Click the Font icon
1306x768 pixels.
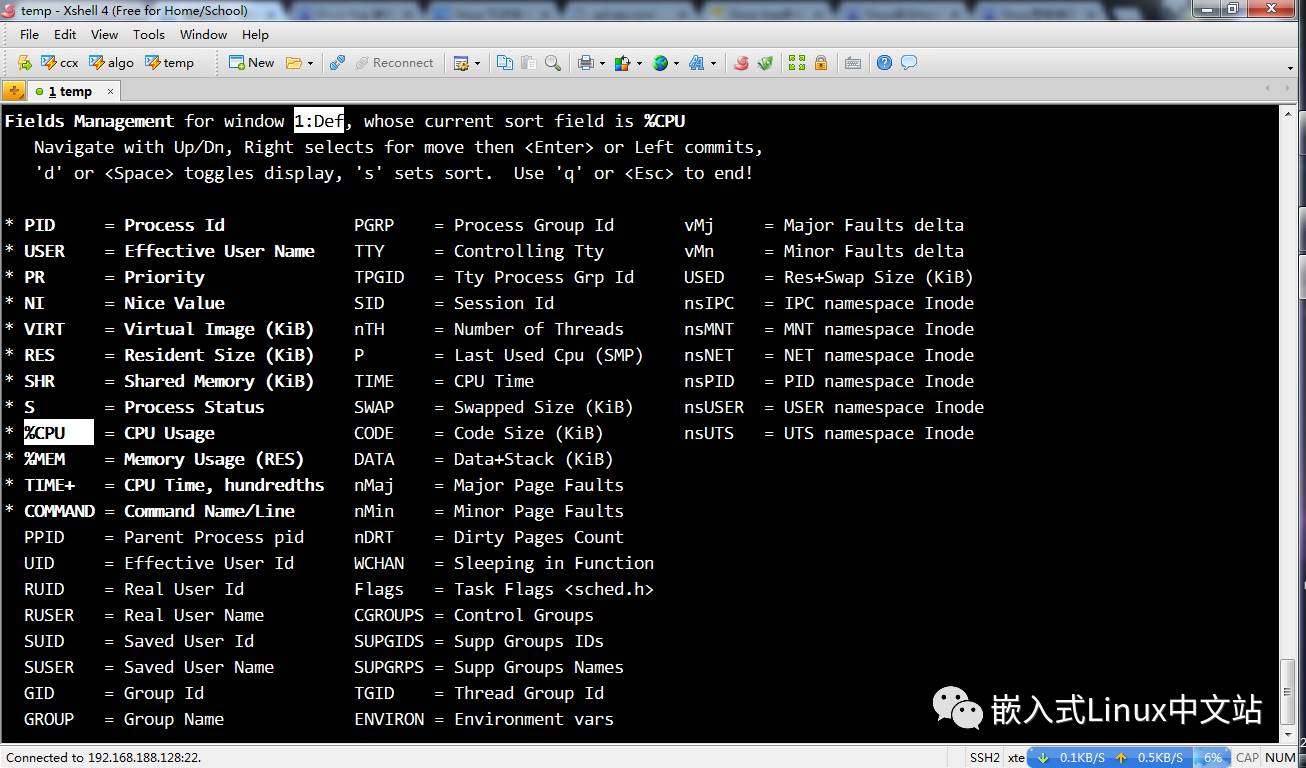[x=697, y=63]
